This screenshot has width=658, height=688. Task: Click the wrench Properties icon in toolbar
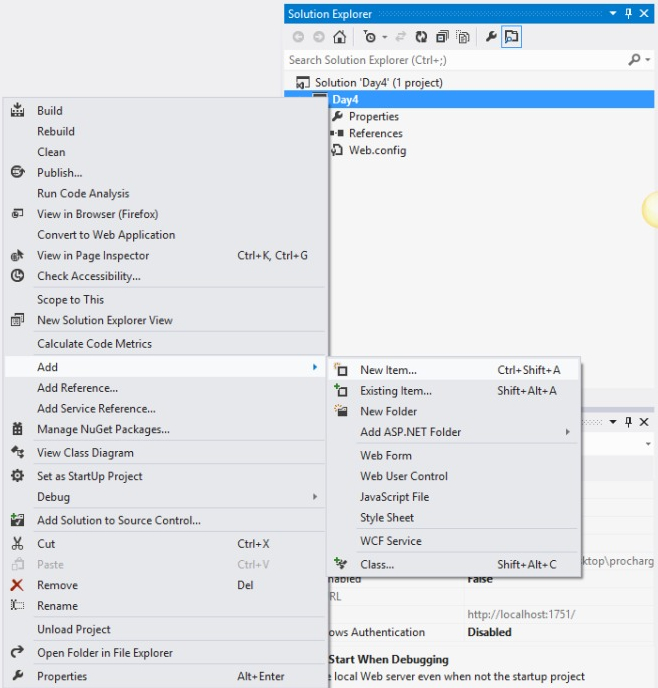point(491,36)
